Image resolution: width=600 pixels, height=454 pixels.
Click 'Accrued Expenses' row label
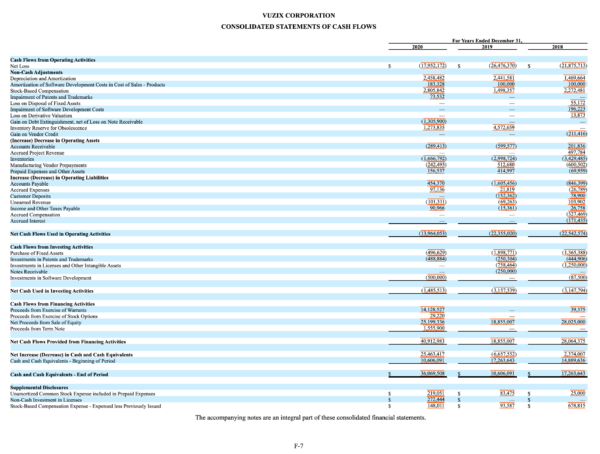click(x=29, y=190)
